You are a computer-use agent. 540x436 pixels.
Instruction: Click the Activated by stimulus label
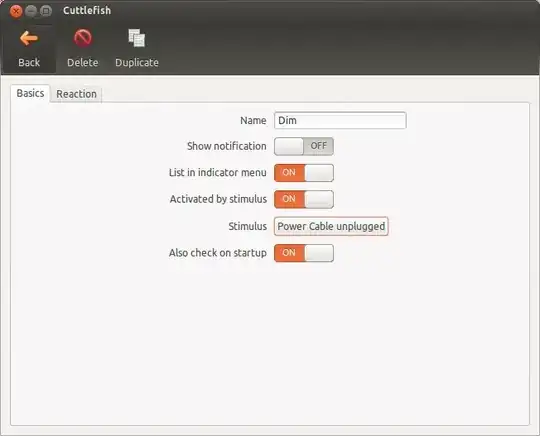coord(218,199)
